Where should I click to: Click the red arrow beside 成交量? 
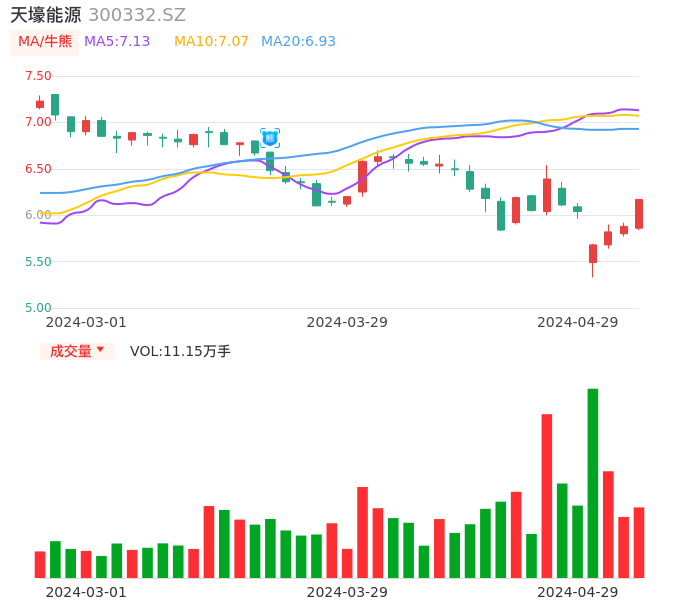(x=100, y=350)
